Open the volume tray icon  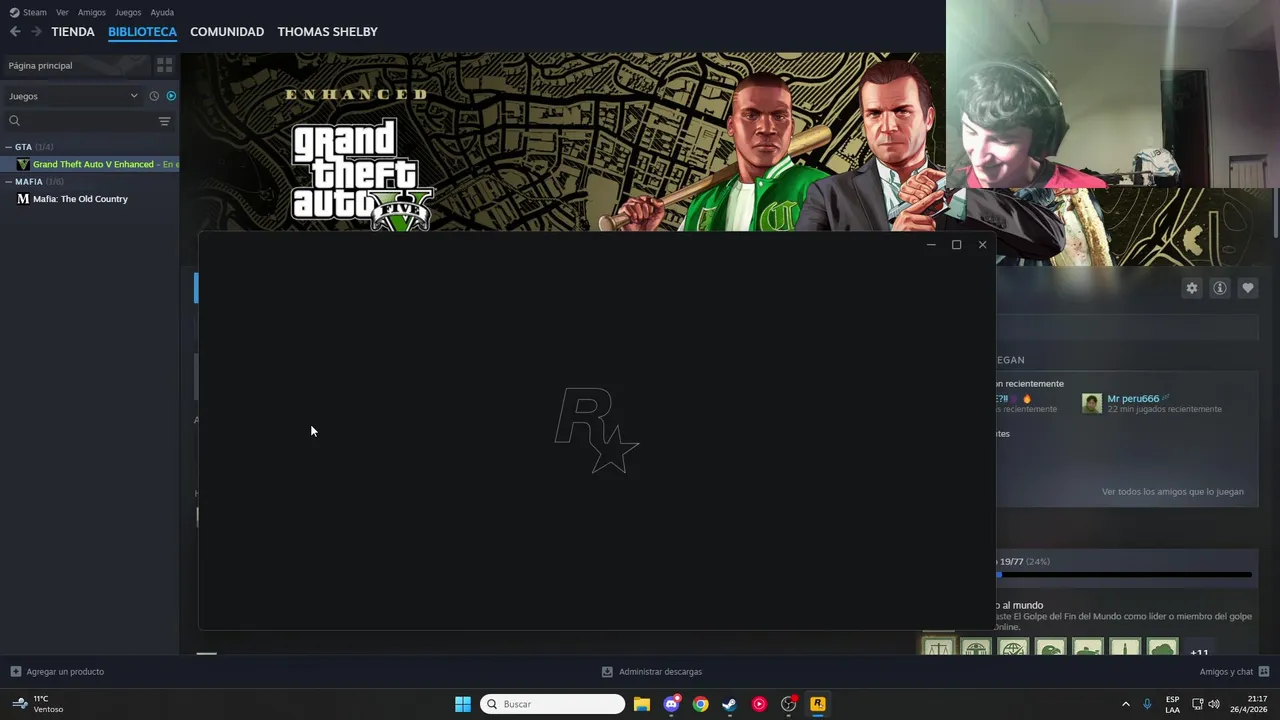[1214, 704]
